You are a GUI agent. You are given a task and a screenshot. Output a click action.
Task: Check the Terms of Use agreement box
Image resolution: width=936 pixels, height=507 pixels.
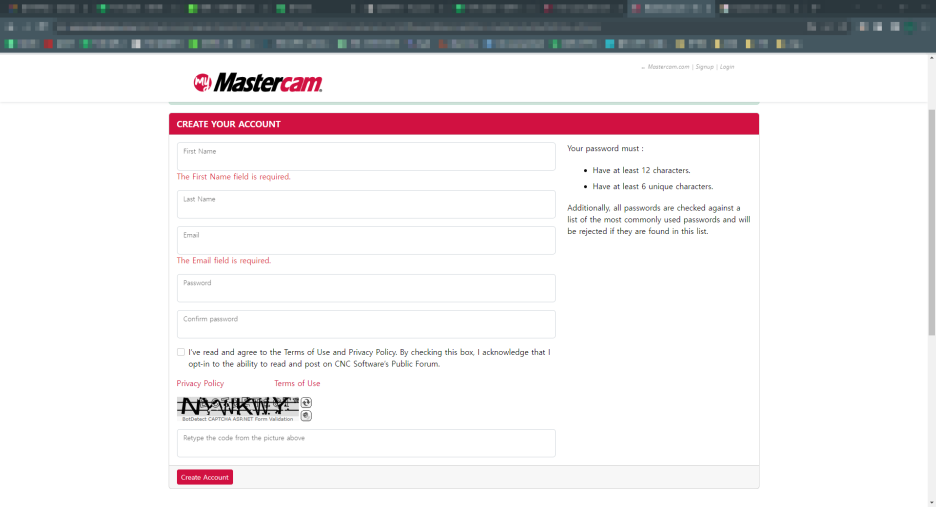click(x=181, y=352)
